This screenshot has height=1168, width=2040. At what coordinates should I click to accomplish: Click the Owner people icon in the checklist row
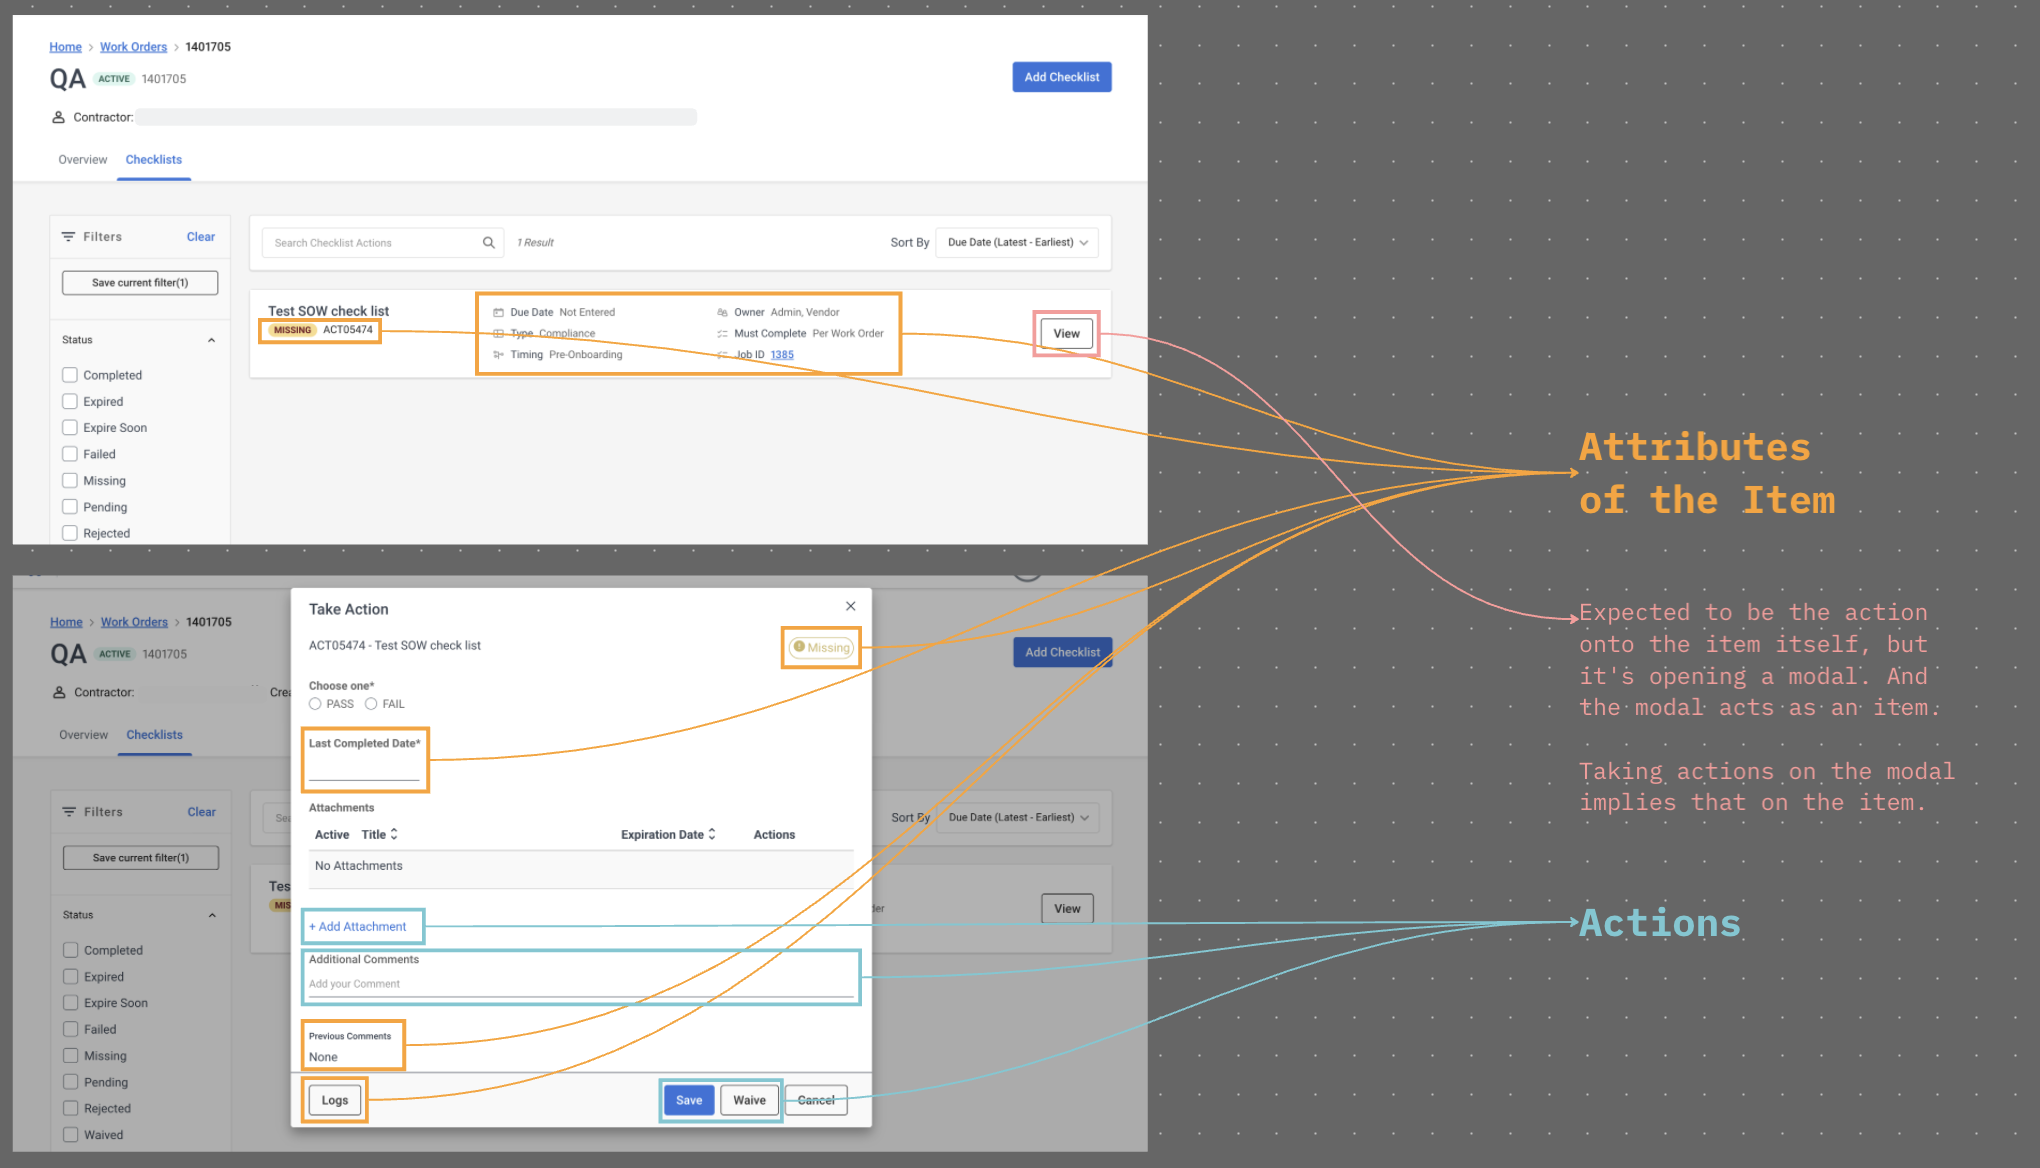pos(722,313)
